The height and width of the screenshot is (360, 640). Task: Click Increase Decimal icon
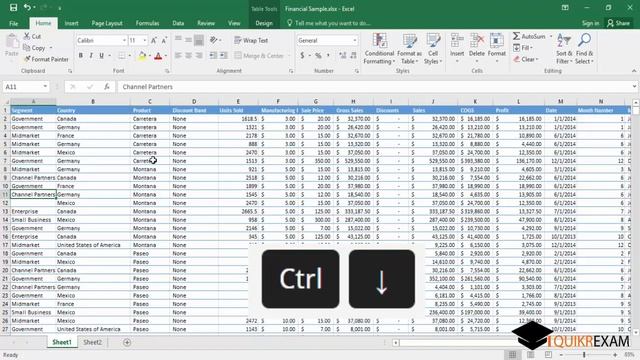342,56
